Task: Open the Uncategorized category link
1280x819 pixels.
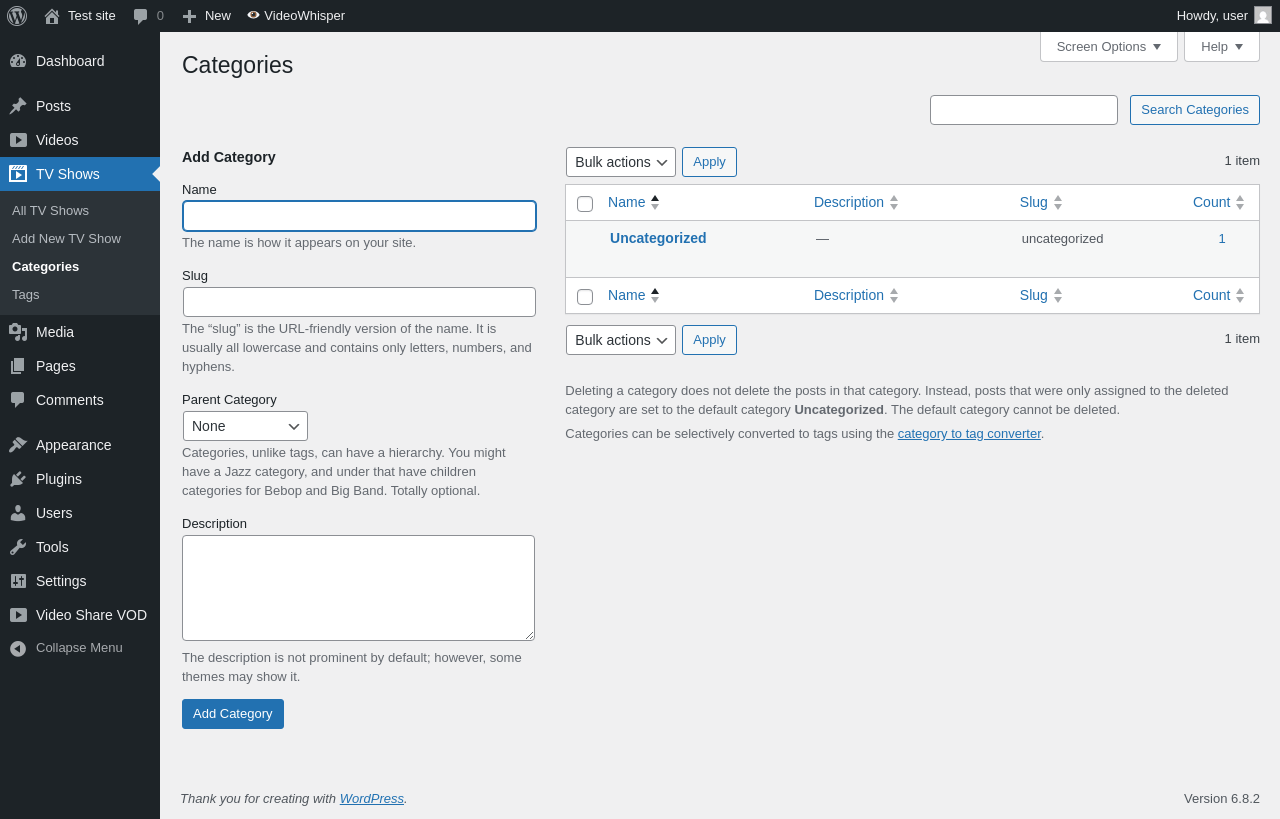Action: pyautogui.click(x=658, y=238)
